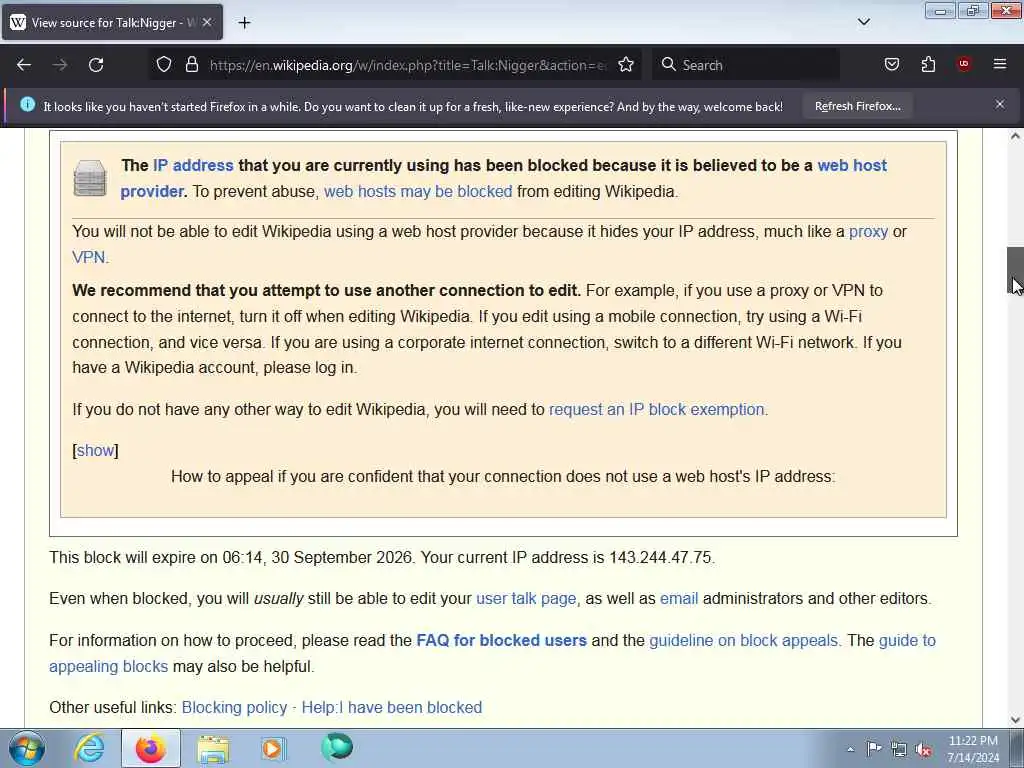Open the Firefox hamburger menu
1024x768 pixels.
coord(1000,64)
